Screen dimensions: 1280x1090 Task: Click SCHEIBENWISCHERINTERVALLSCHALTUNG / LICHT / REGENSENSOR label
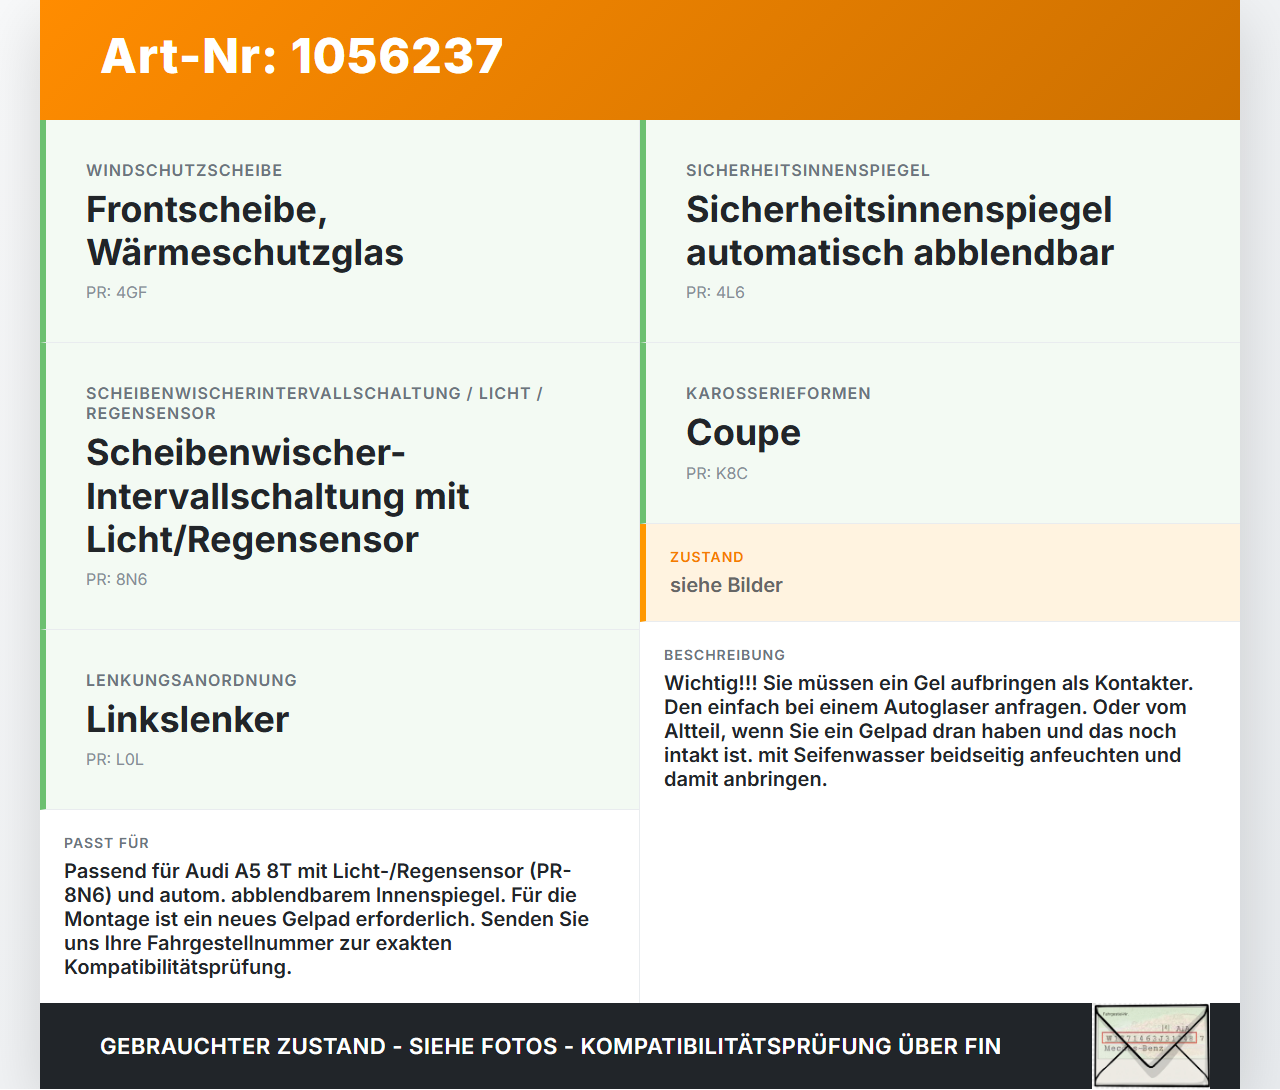coord(314,403)
